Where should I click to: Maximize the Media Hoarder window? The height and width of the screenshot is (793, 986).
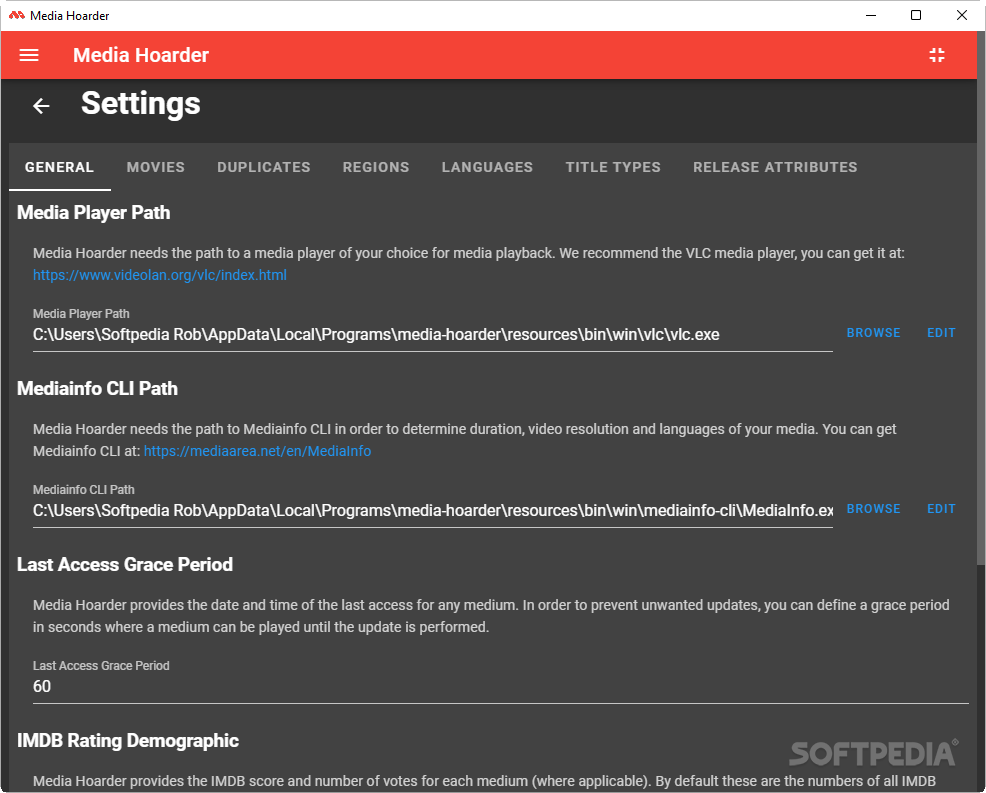(916, 15)
